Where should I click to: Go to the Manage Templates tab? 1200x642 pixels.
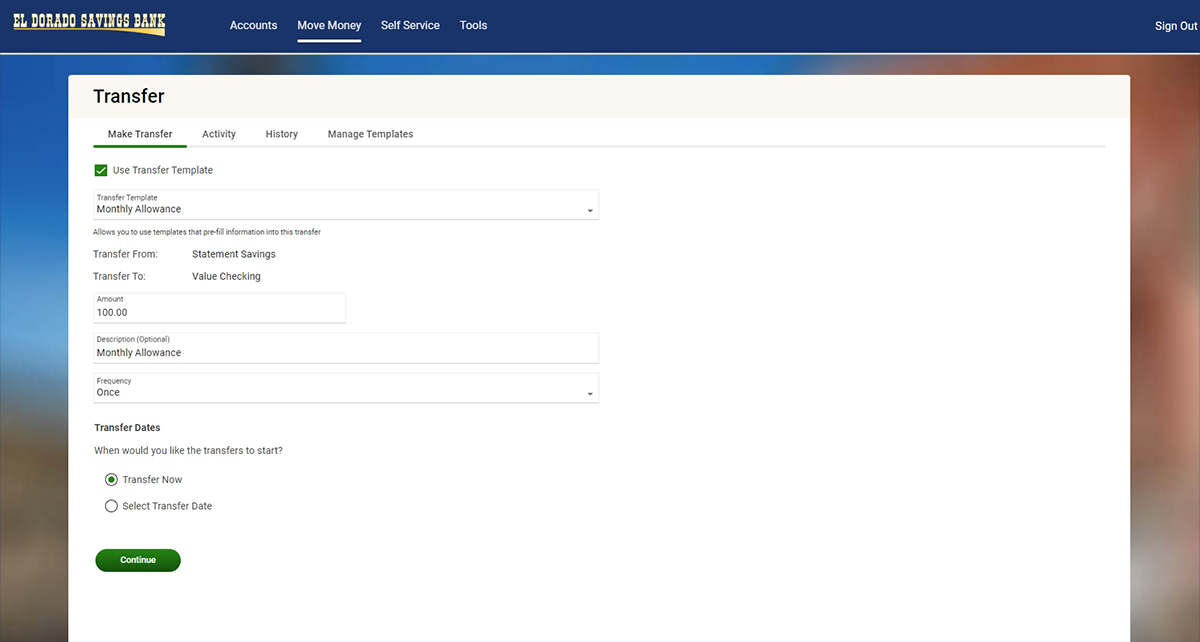tap(370, 134)
